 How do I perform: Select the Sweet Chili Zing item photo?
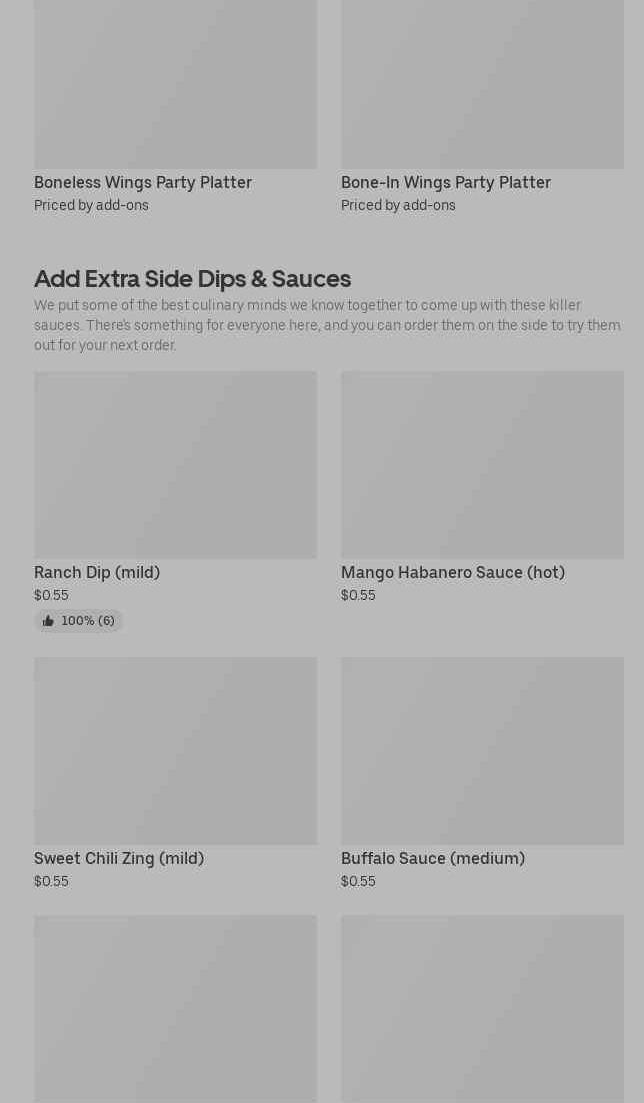tap(175, 751)
